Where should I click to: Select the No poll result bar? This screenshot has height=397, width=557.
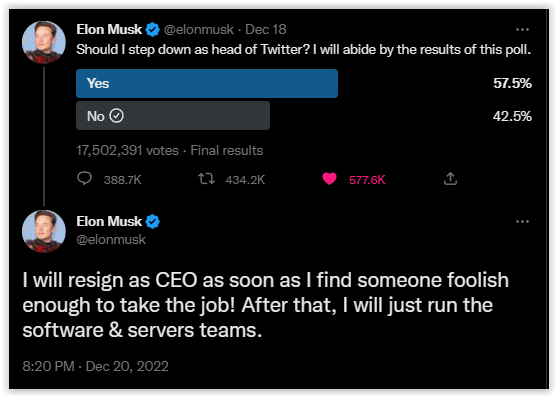[x=173, y=116]
